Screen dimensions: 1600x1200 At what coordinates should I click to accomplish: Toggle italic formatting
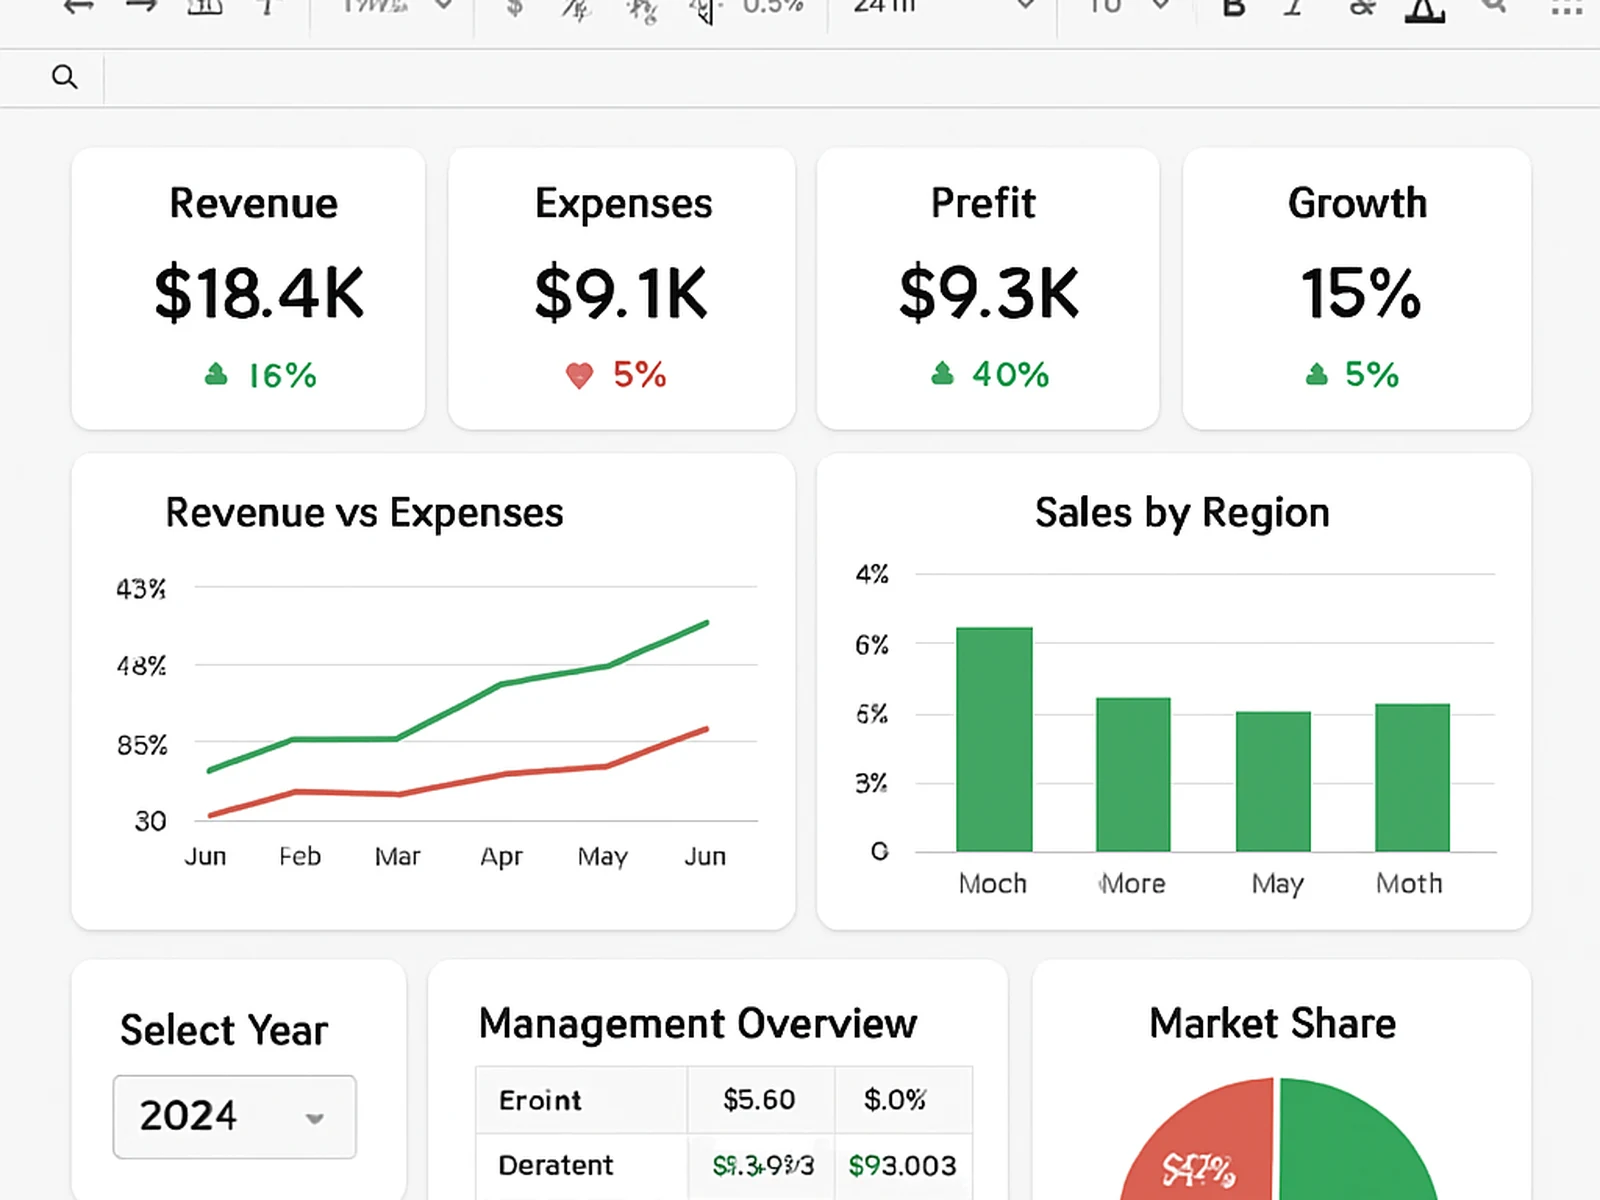(x=1291, y=8)
